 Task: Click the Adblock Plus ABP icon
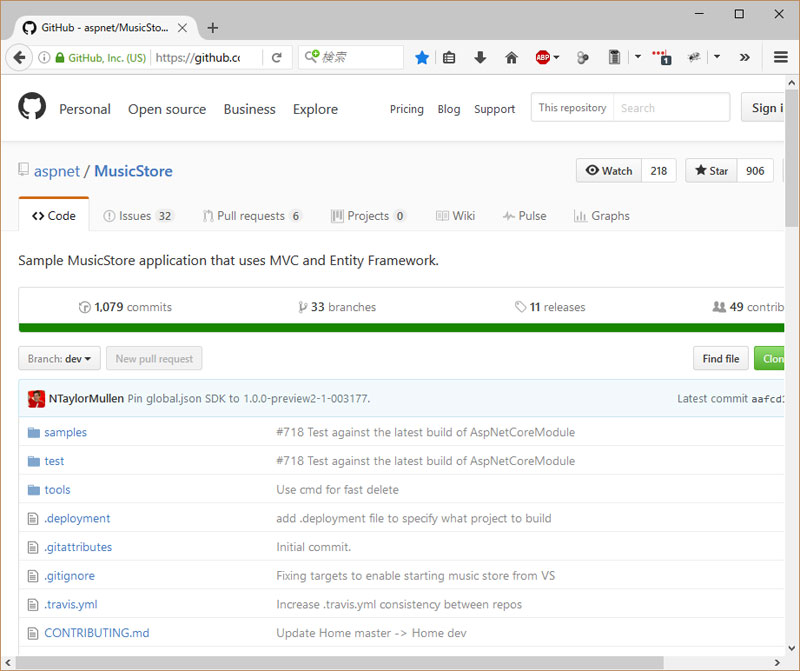[x=542, y=58]
